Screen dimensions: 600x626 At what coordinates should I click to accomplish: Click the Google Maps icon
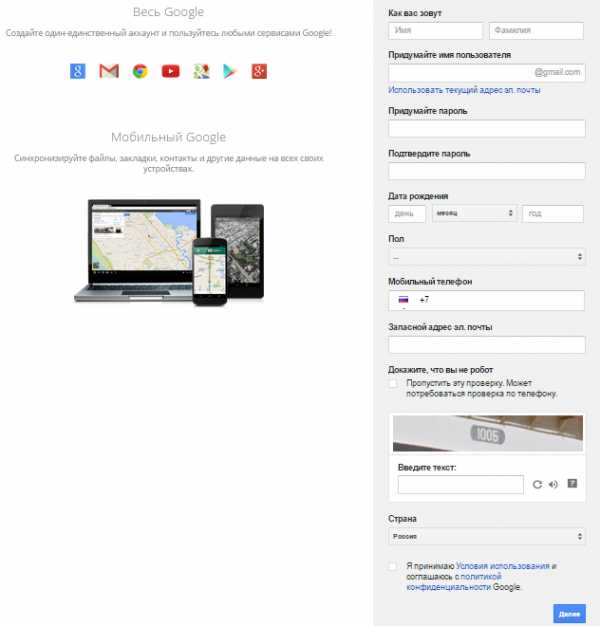tap(202, 71)
